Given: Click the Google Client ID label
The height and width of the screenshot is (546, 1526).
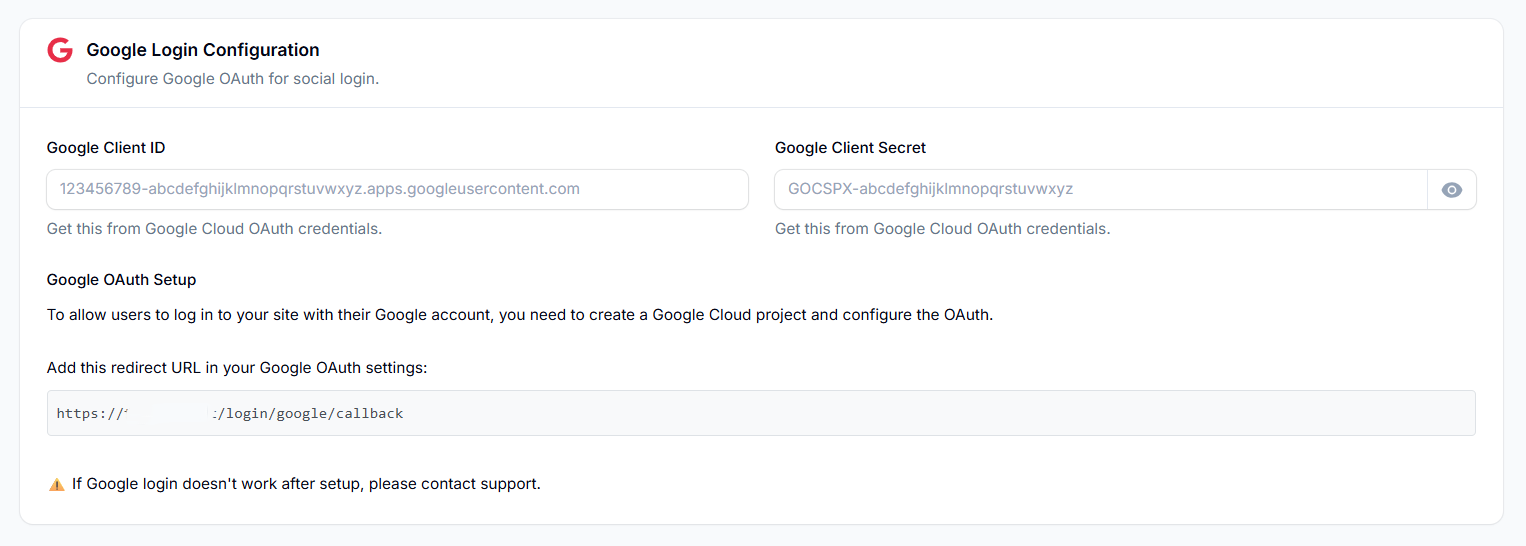Looking at the screenshot, I should [x=106, y=148].
